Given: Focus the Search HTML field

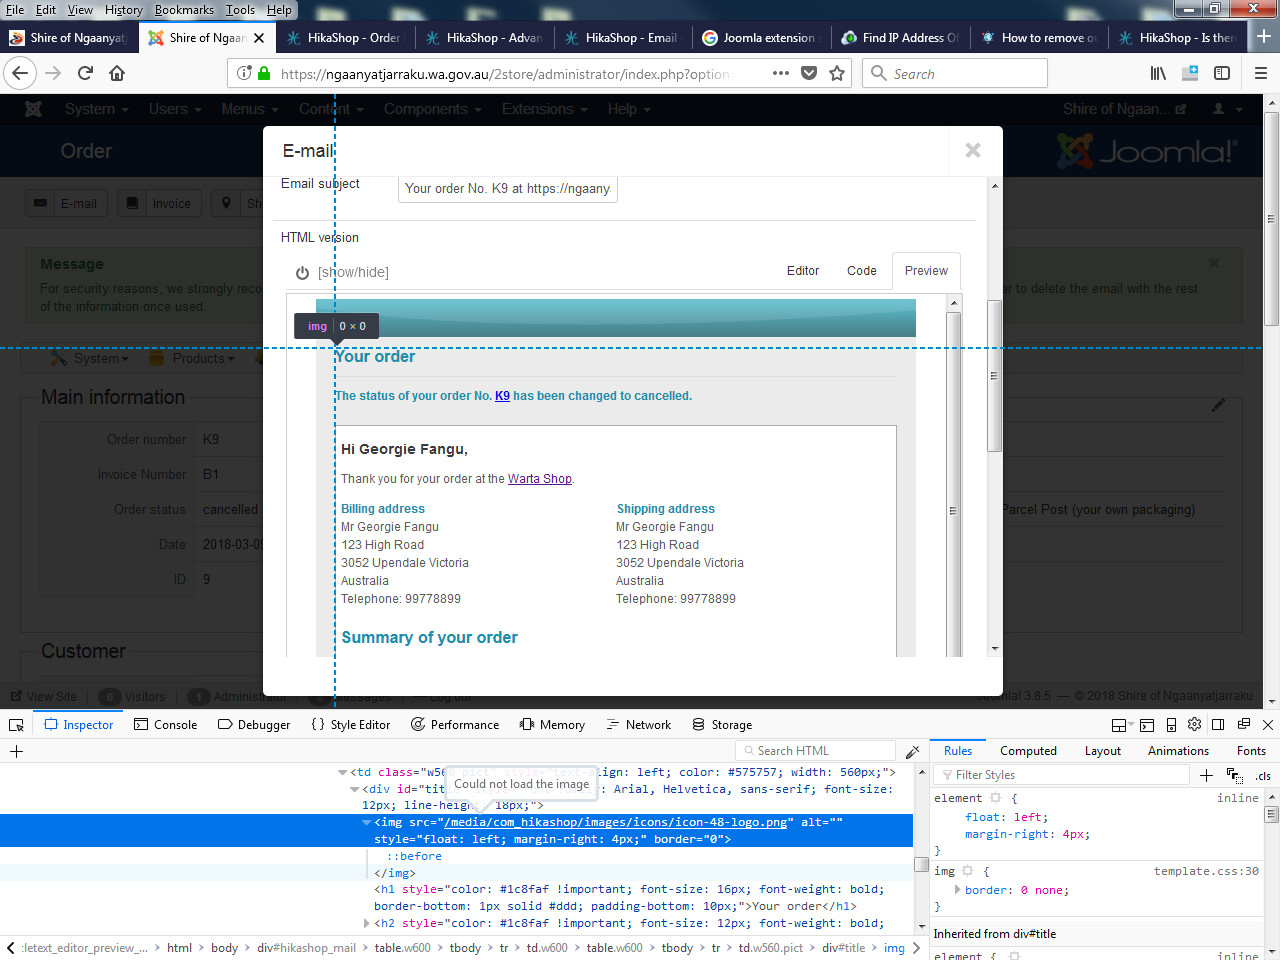Looking at the screenshot, I should 816,751.
